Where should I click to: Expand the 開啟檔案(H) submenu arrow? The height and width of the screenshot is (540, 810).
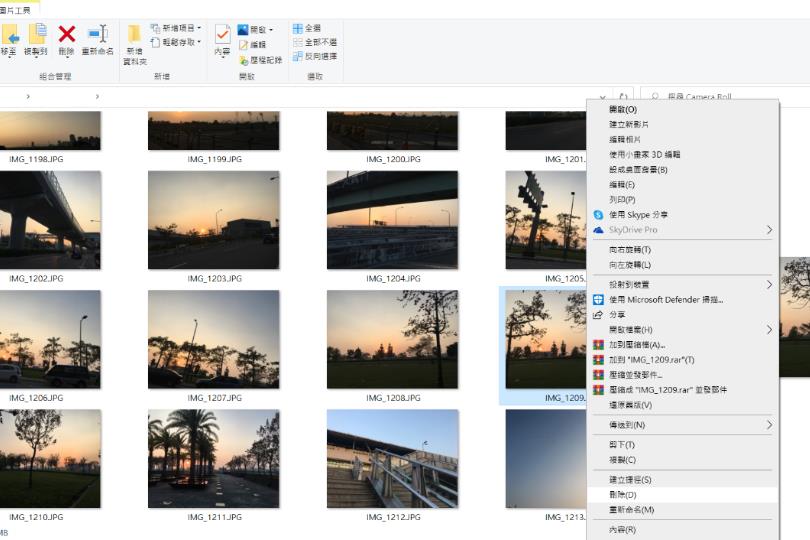[x=769, y=330]
